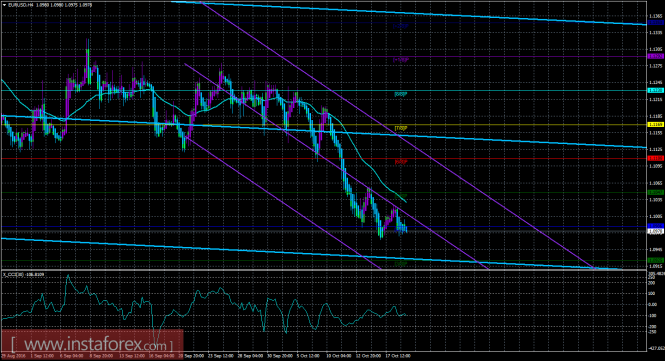Click the 17 Oct 12:00 time axis marker

(398, 356)
